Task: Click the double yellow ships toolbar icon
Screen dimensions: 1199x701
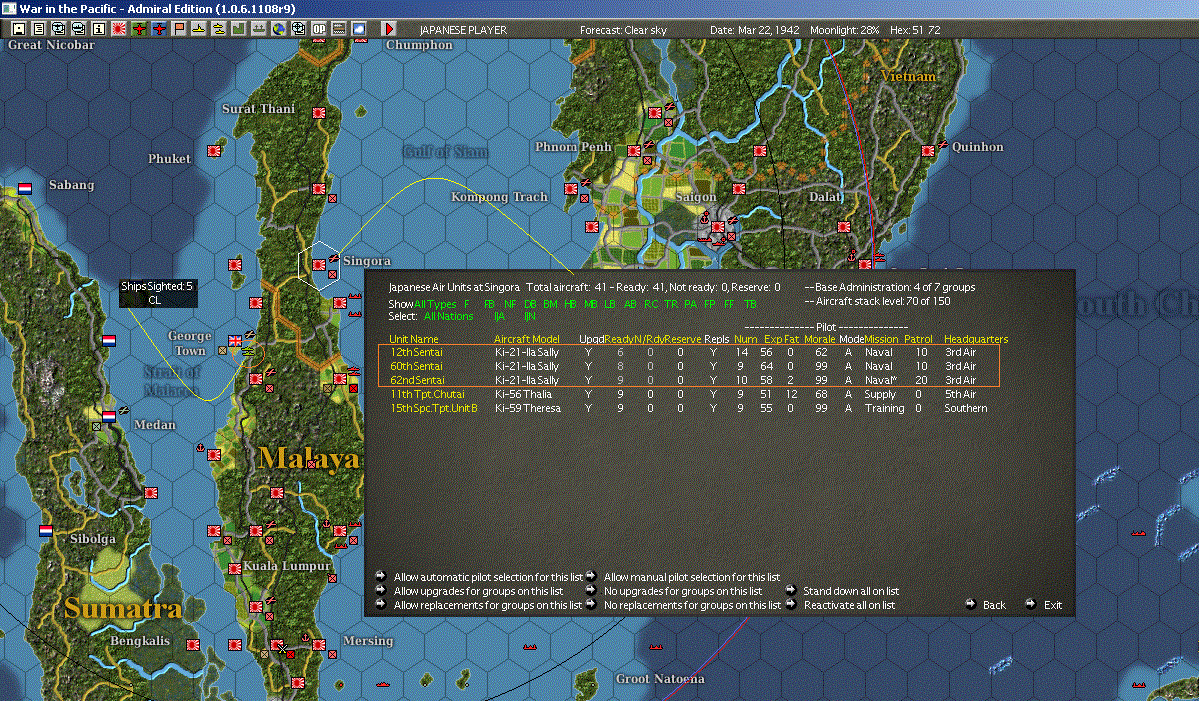Action: 219,29
